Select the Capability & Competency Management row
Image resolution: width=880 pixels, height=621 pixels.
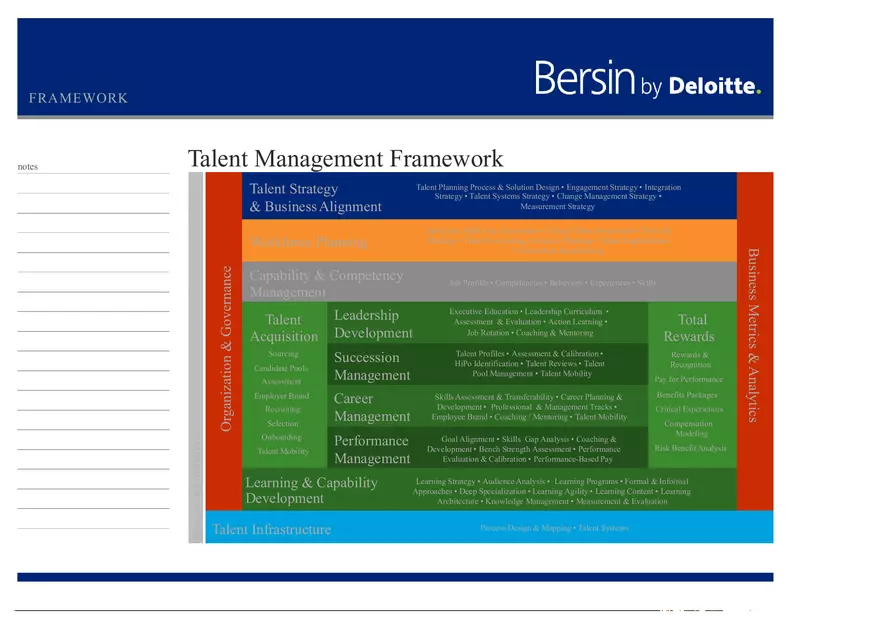326,283
